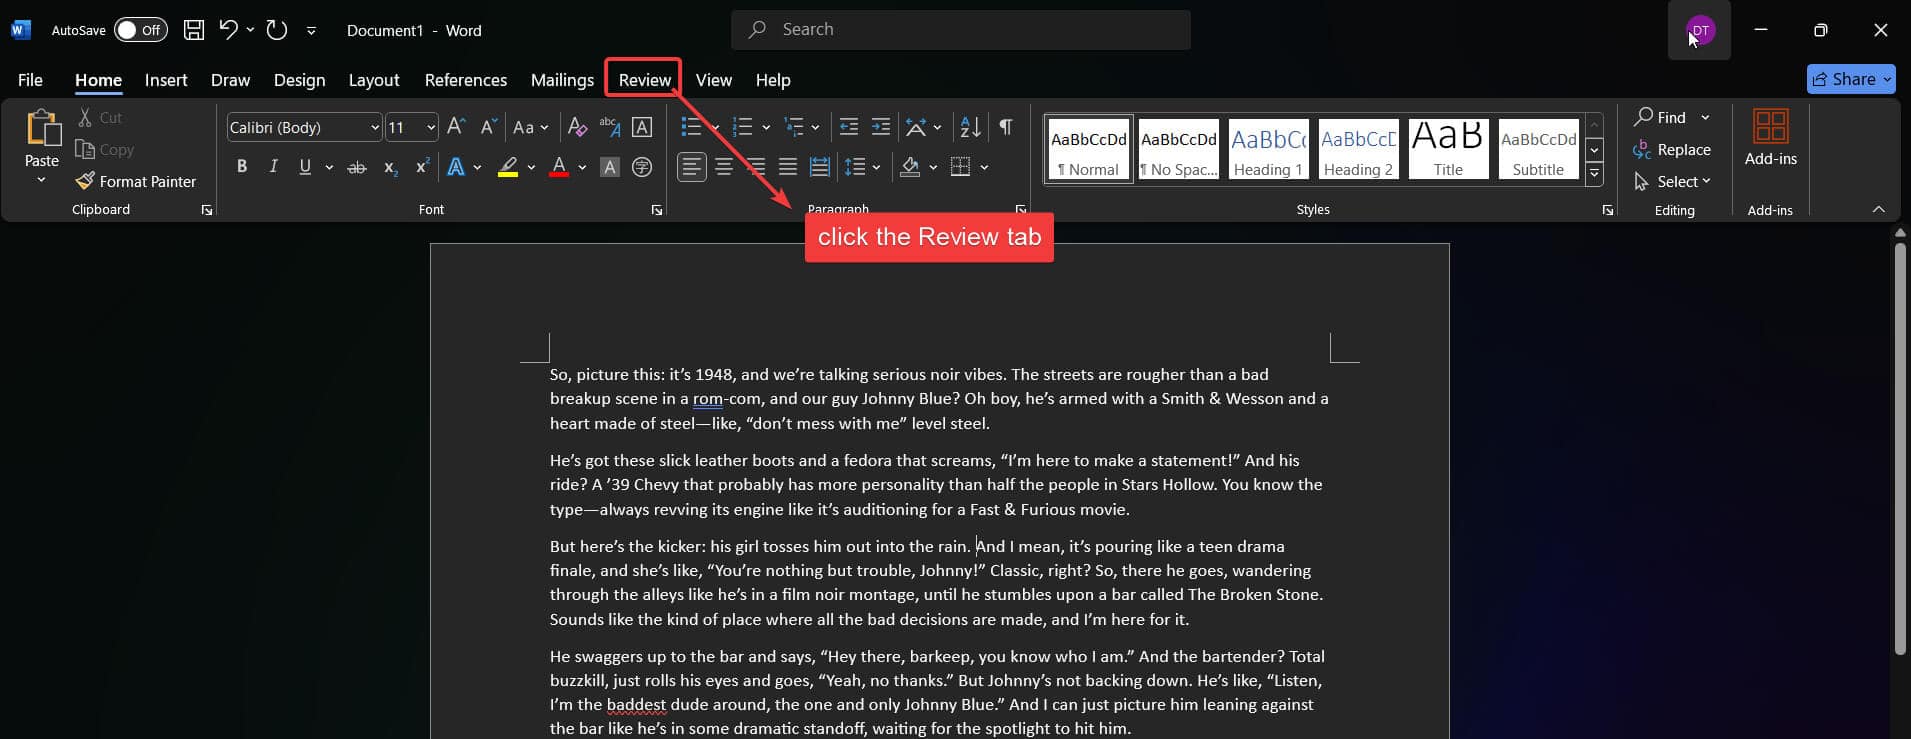Justify the paragraph text

point(788,167)
